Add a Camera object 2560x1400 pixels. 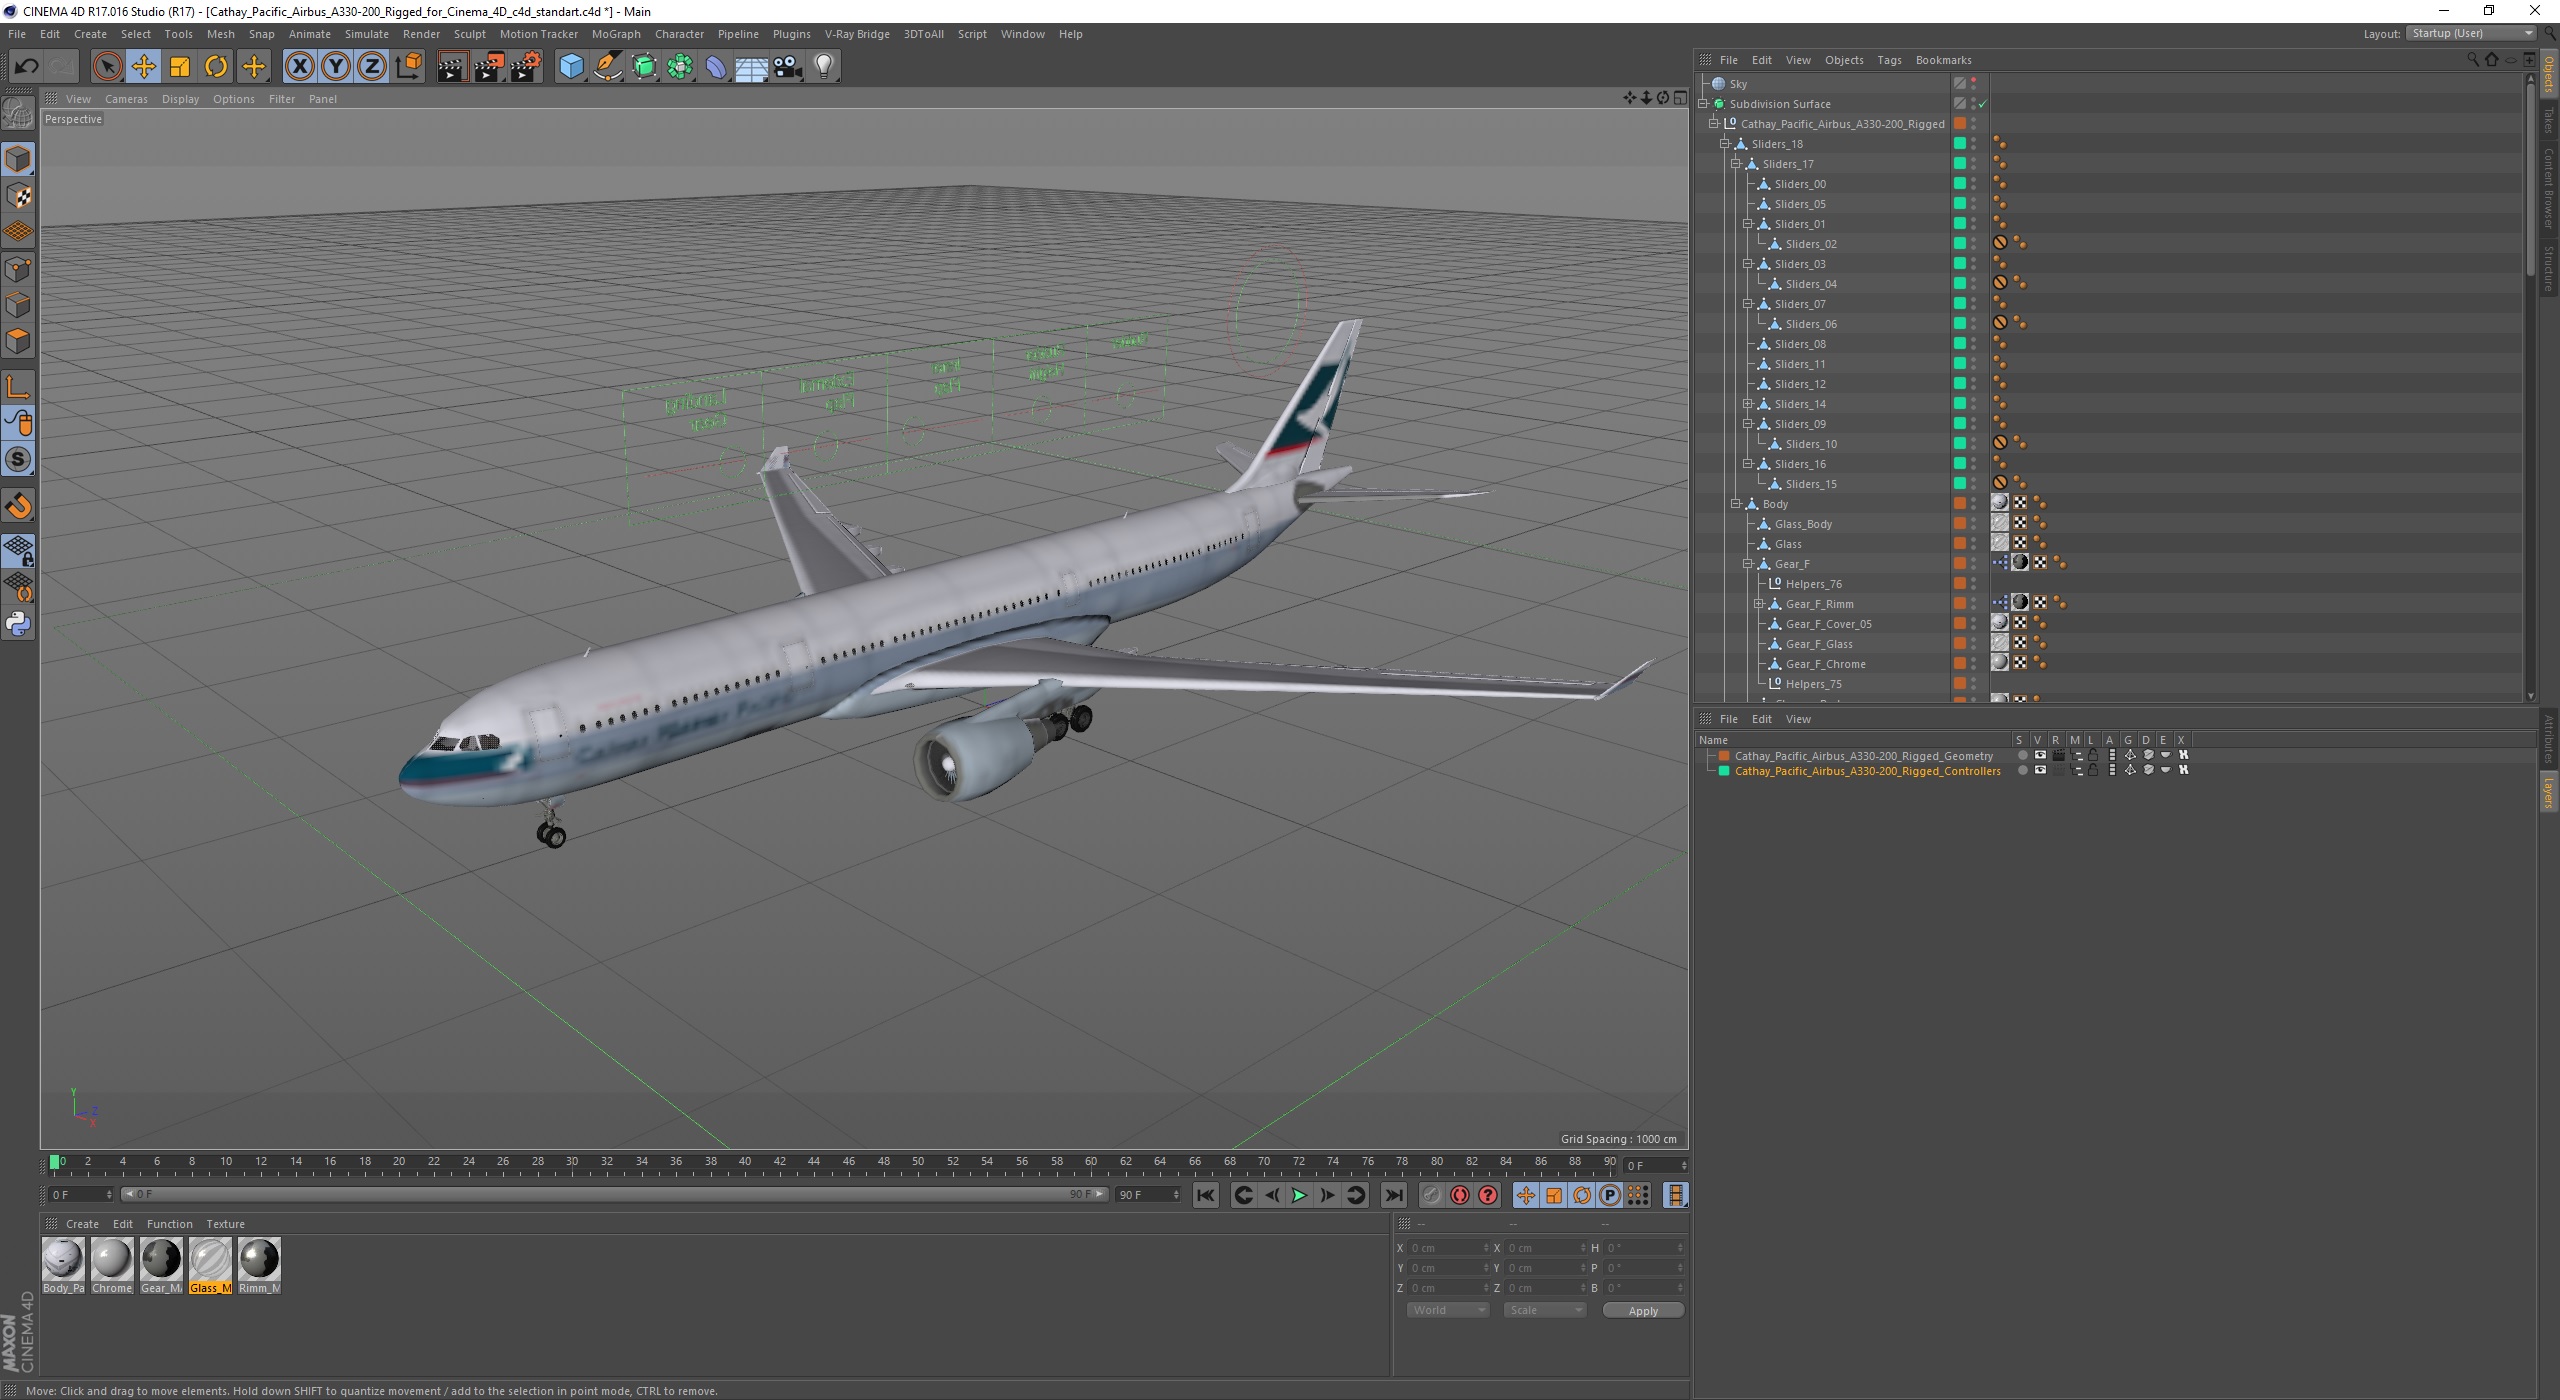point(788,67)
